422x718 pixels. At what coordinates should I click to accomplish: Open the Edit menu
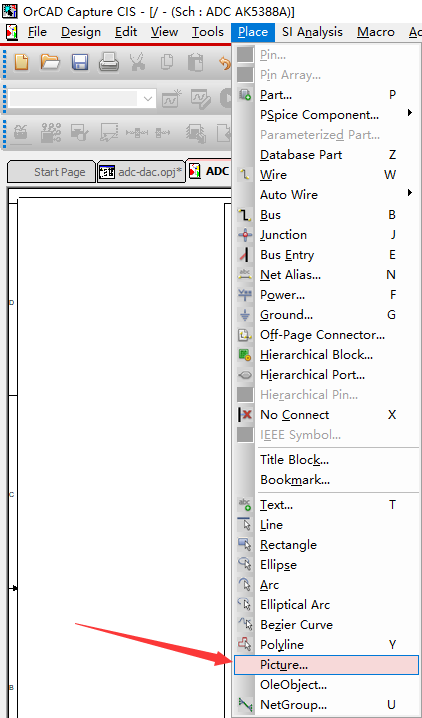coord(126,32)
